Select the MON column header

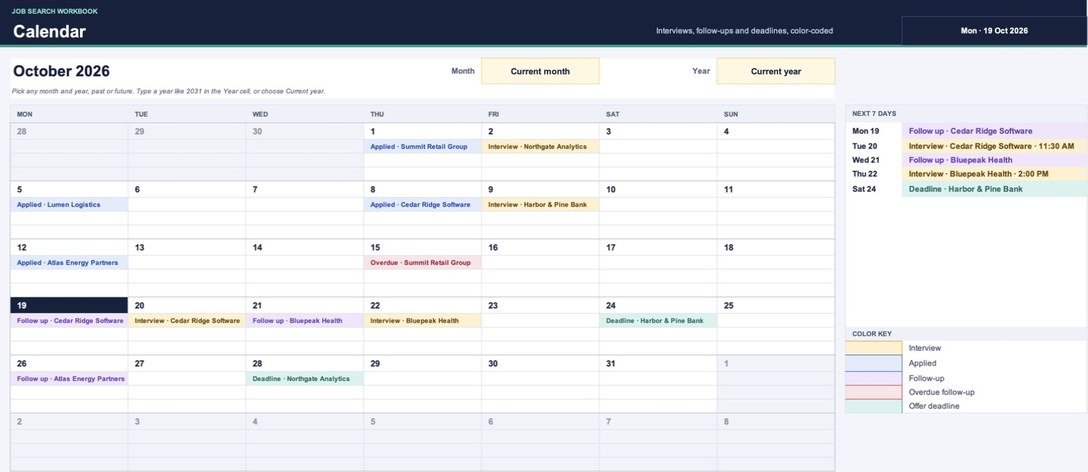coord(69,114)
